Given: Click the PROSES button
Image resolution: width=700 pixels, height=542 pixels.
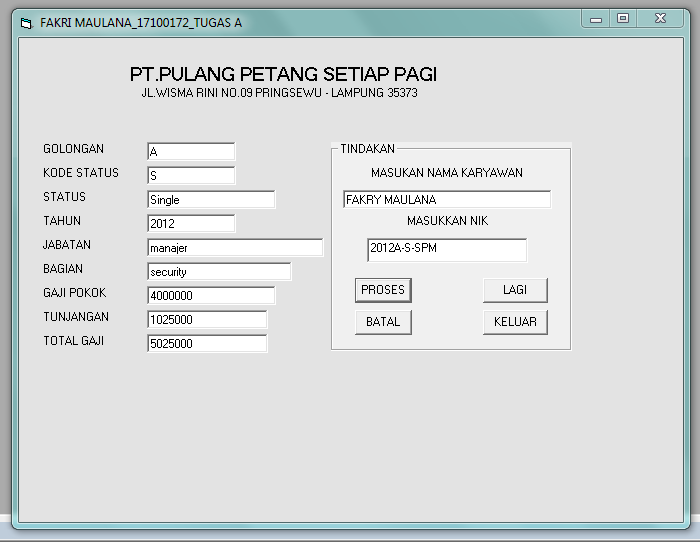Looking at the screenshot, I should tap(383, 290).
